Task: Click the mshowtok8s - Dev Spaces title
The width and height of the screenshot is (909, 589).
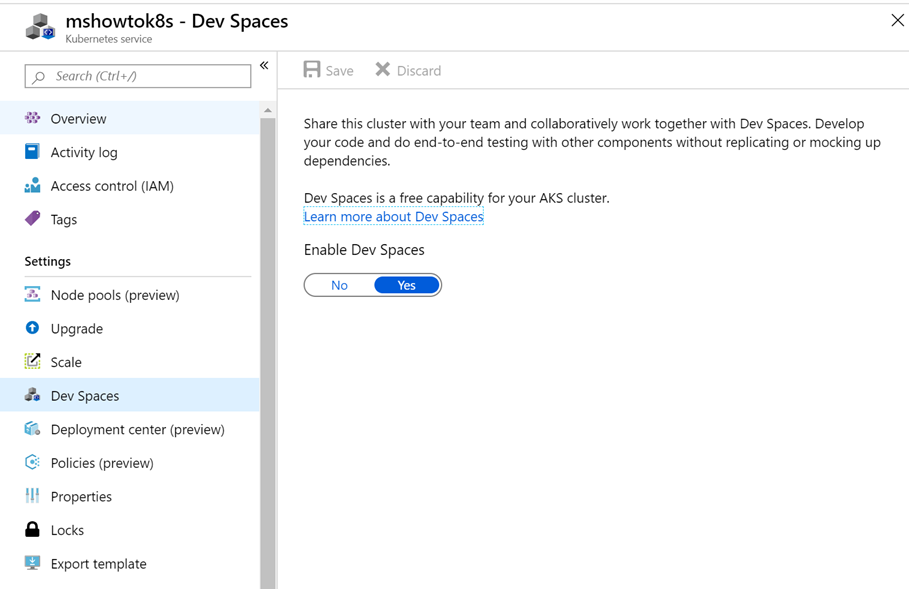Action: [177, 21]
